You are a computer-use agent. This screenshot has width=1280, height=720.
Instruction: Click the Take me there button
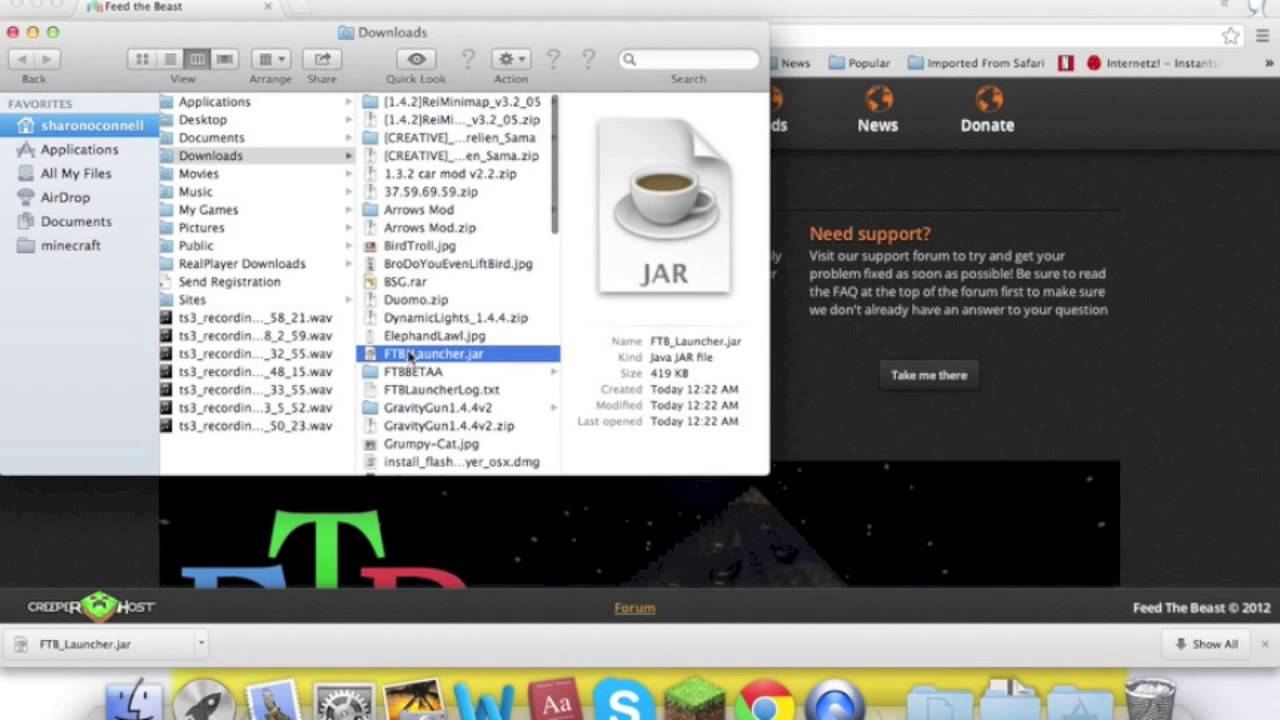tap(929, 375)
